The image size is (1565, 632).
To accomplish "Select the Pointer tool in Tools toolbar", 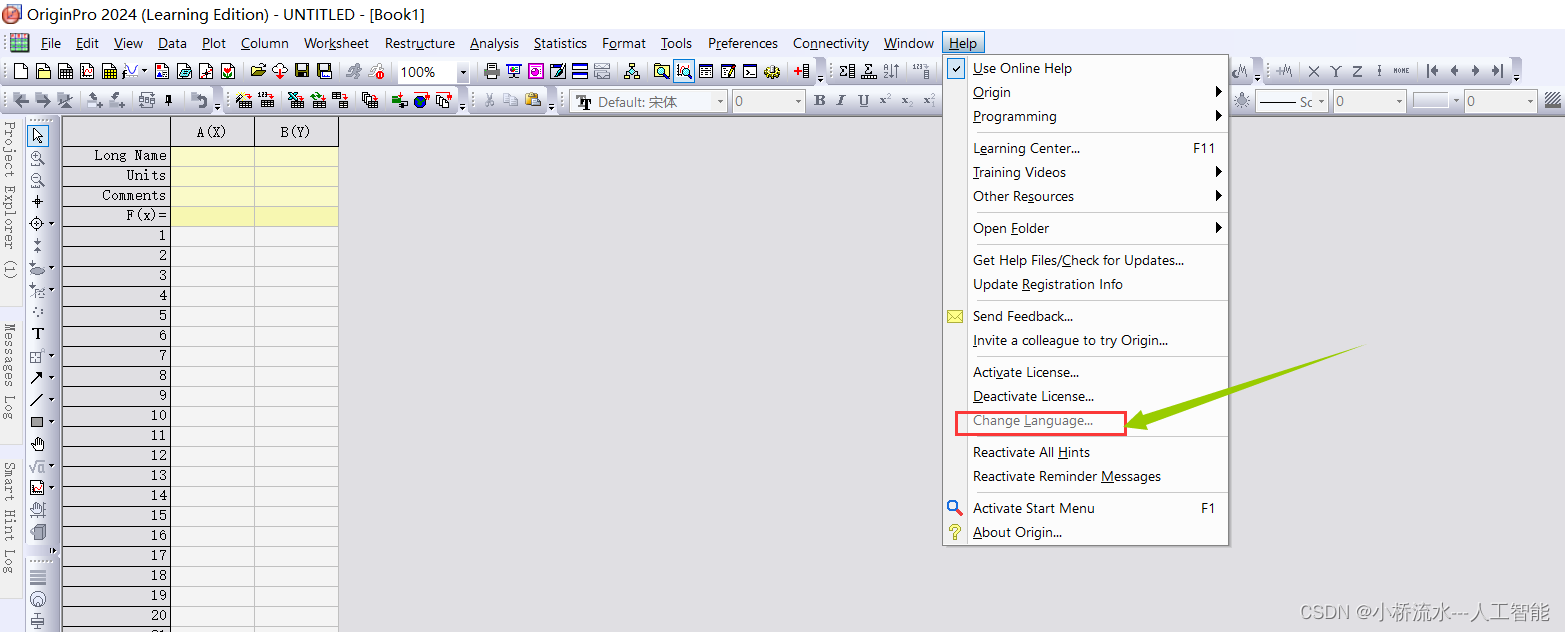I will coord(38,136).
